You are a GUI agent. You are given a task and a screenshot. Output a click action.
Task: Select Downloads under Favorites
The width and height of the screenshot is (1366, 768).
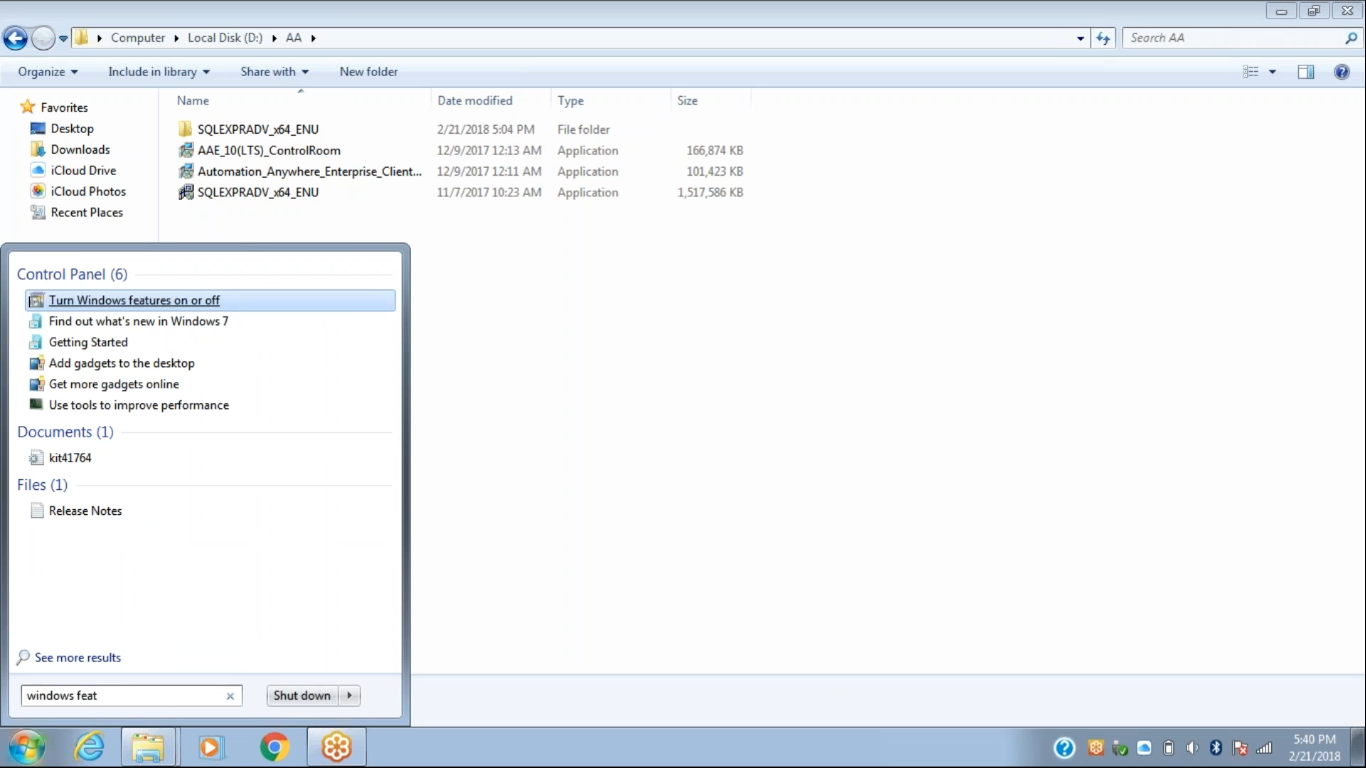[80, 150]
